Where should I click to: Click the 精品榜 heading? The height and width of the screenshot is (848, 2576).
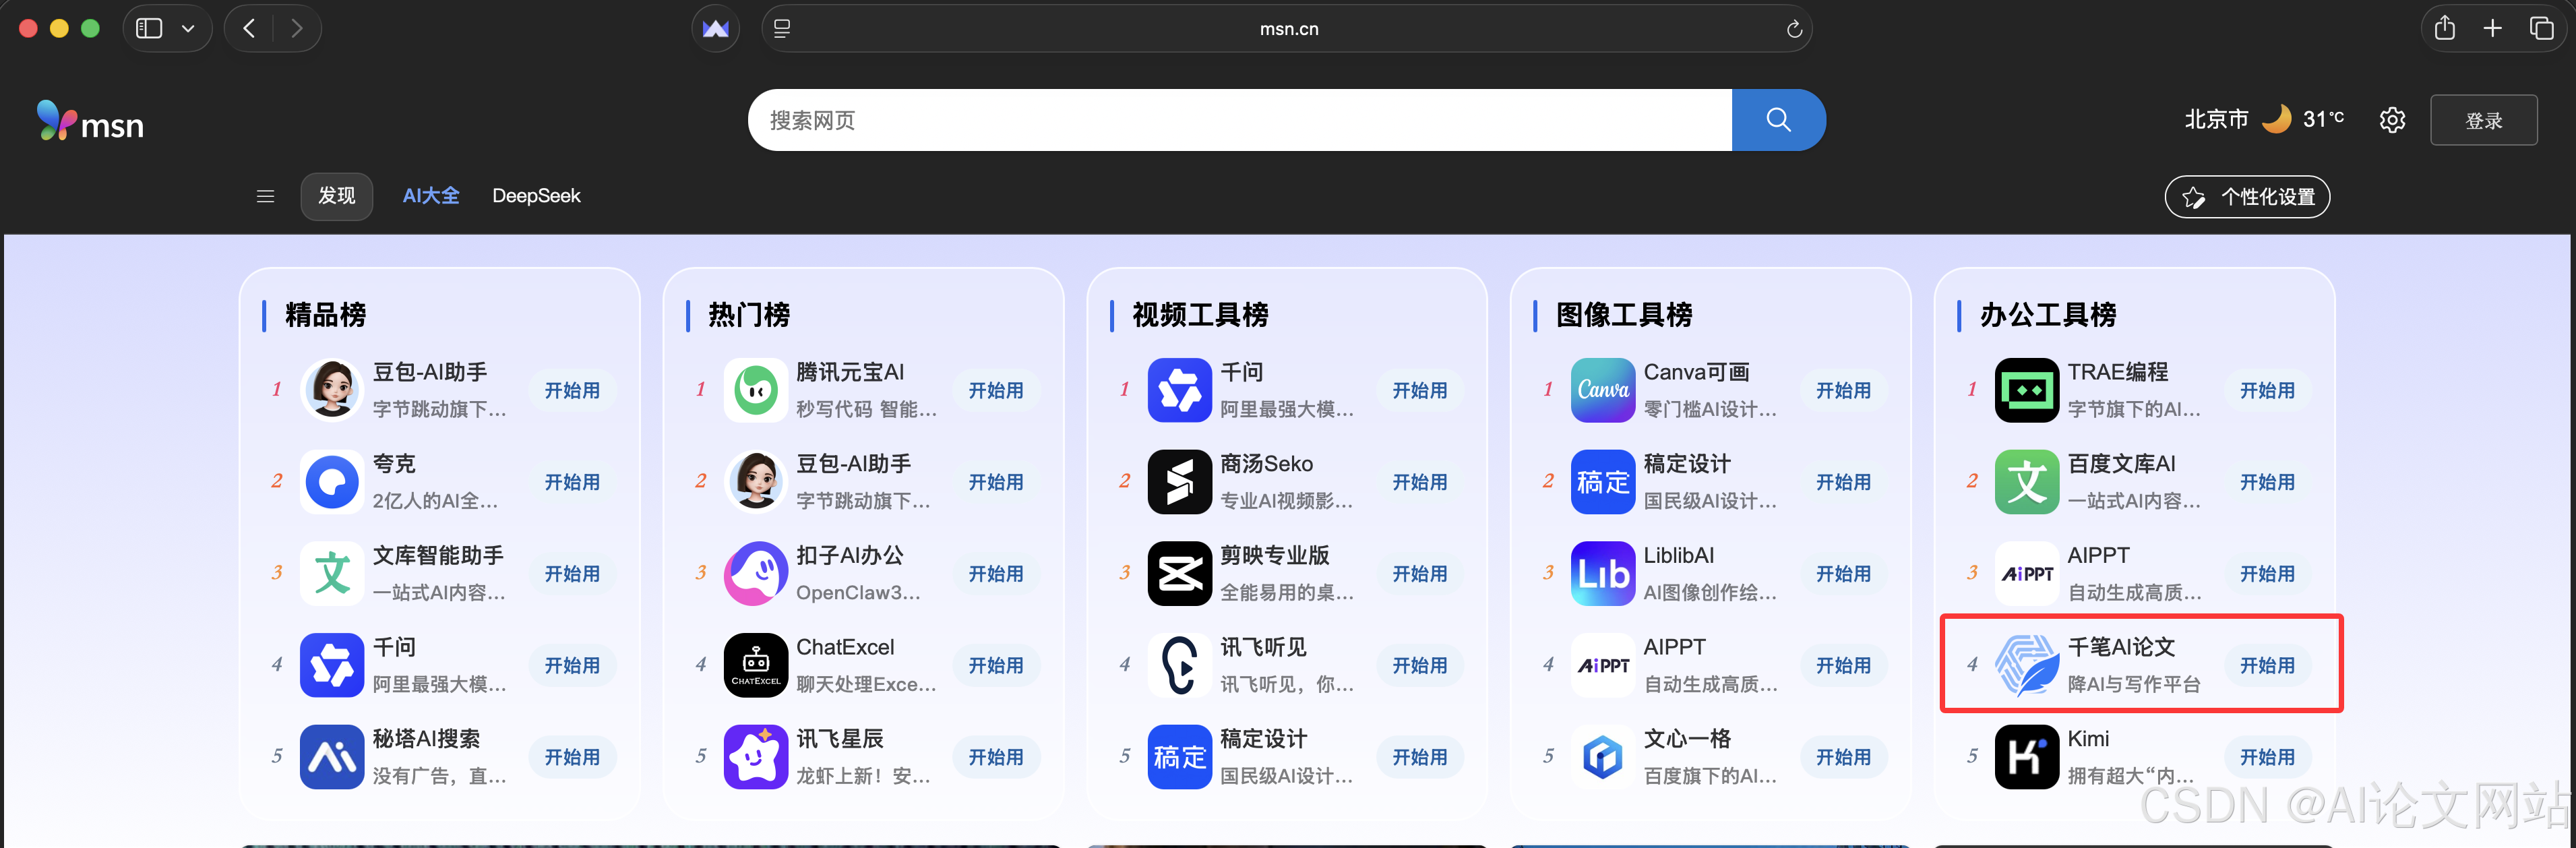coord(326,315)
